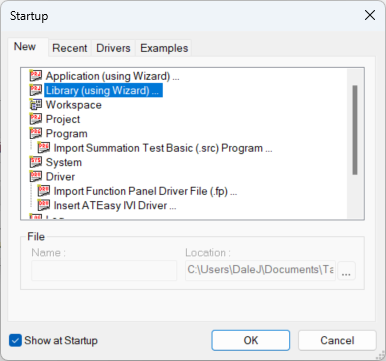Focus the file Name input field
The width and height of the screenshot is (386, 361).
tap(104, 270)
